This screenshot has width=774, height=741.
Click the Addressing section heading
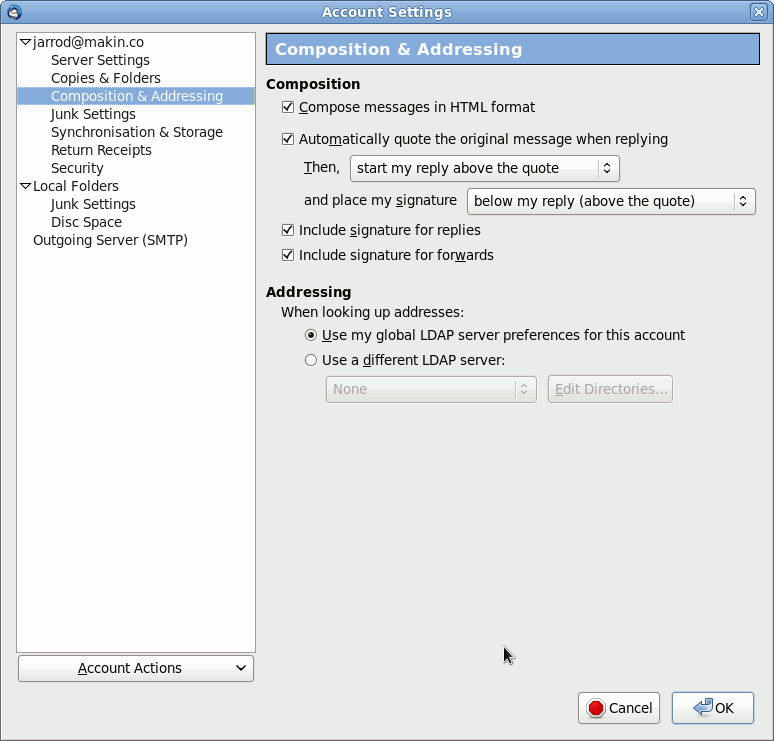pos(309,292)
